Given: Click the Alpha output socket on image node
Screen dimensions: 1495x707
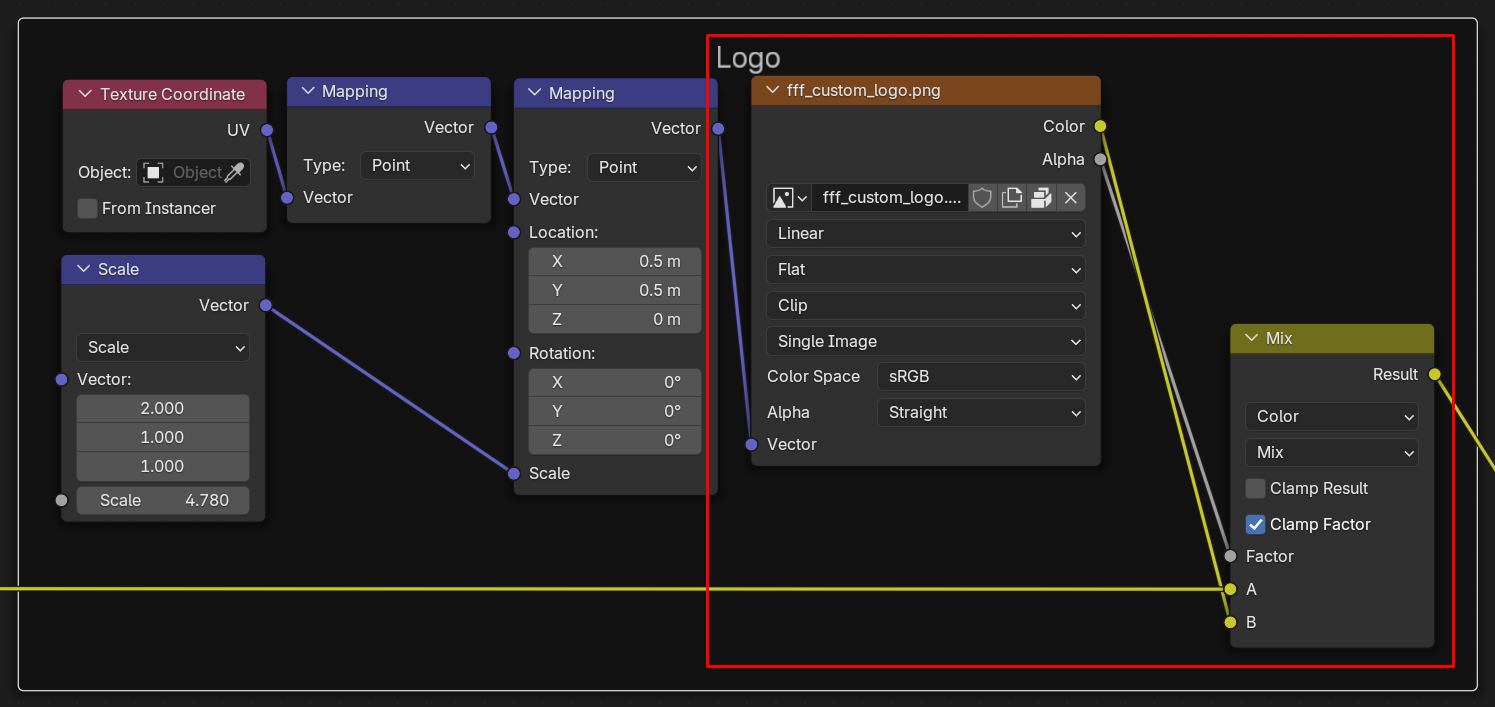Looking at the screenshot, I should coord(1100,159).
